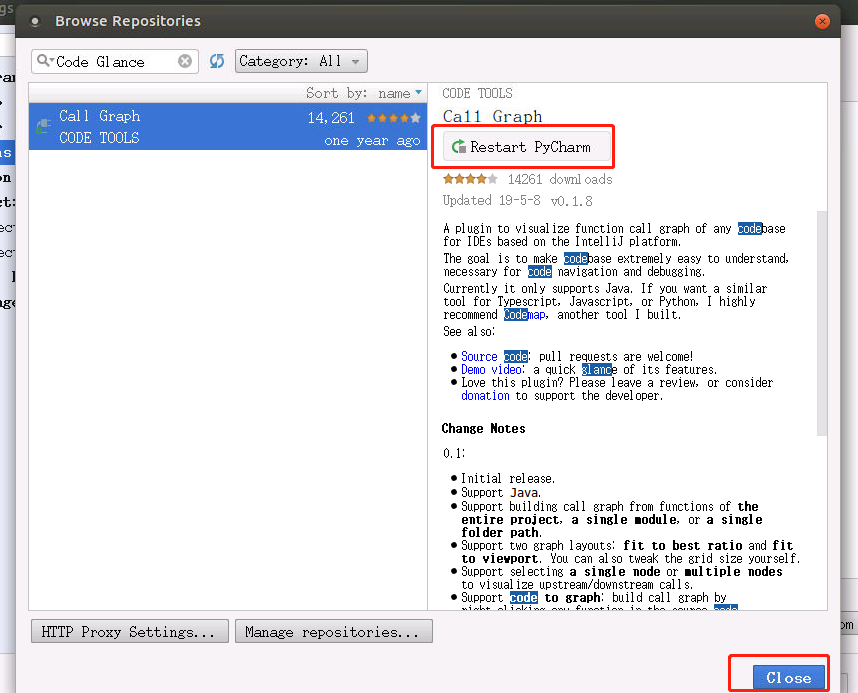Open the Demo video link
This screenshot has width=858, height=693.
click(x=492, y=370)
